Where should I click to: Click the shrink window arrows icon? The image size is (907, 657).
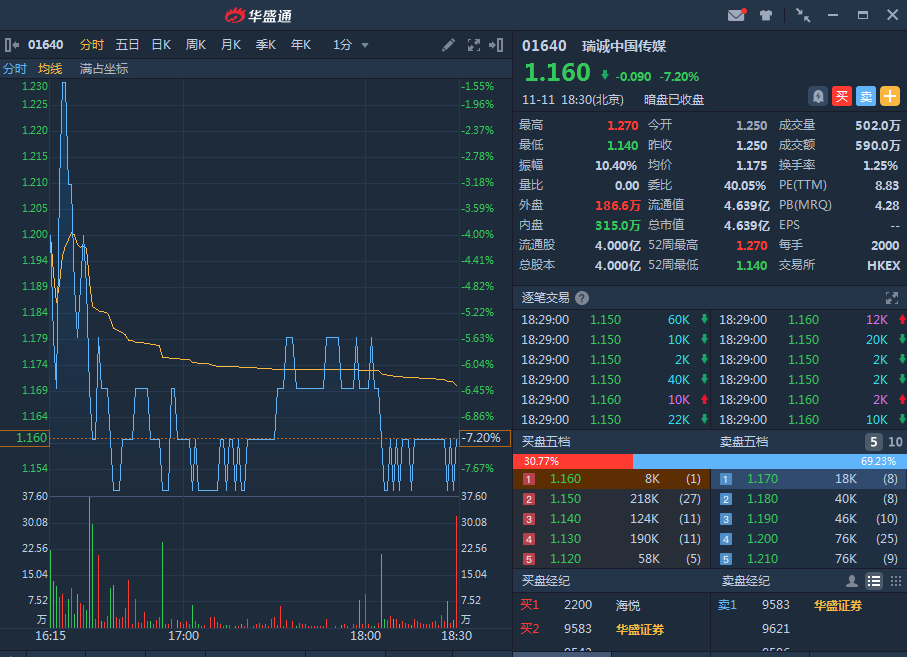click(803, 15)
